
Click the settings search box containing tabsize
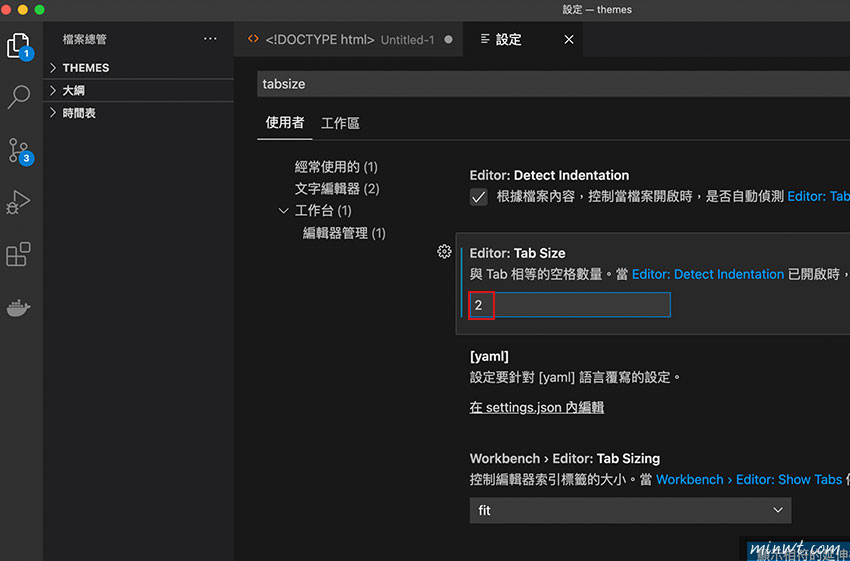[553, 84]
